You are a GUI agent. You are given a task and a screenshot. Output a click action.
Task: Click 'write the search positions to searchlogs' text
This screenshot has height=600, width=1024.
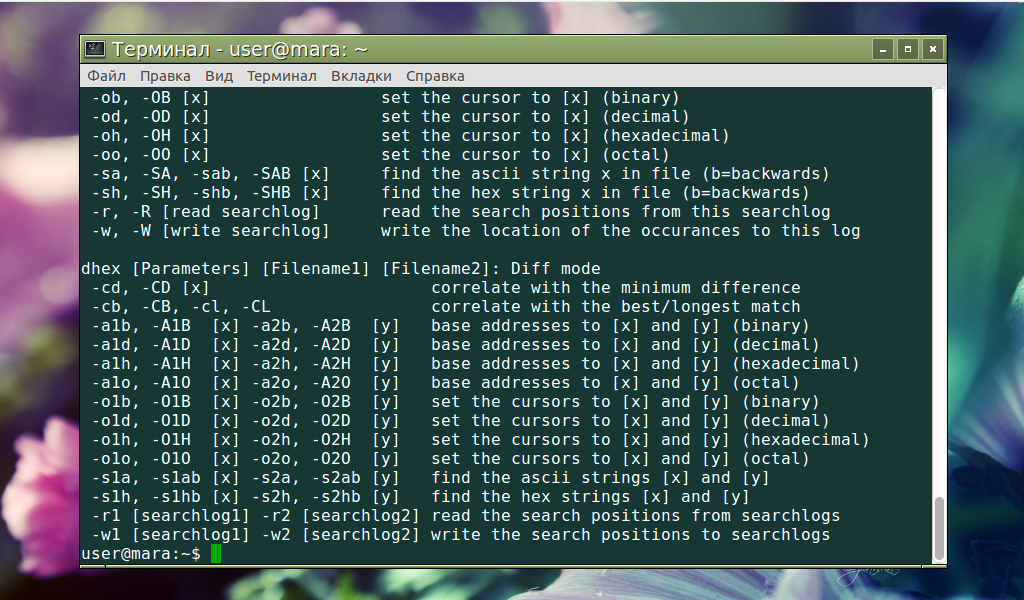coord(631,534)
